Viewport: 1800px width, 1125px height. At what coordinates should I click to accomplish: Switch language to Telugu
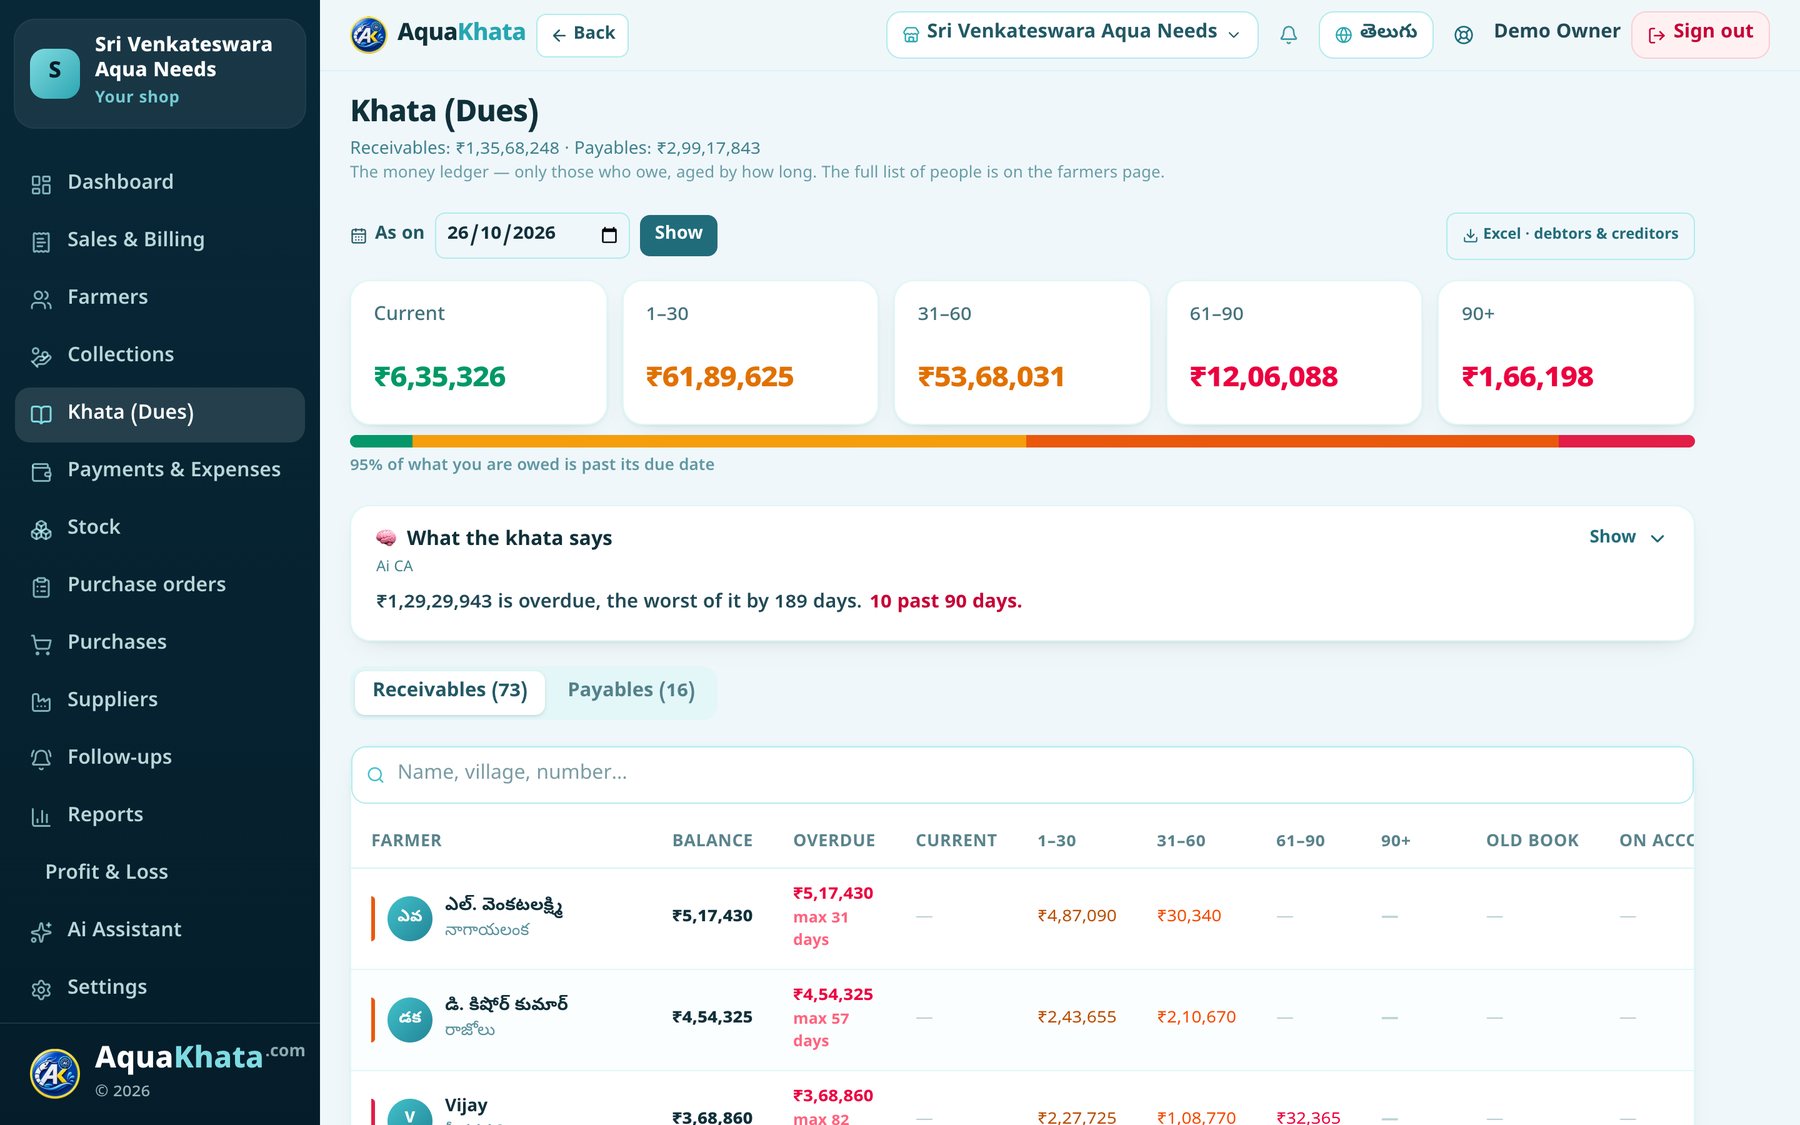(x=1376, y=35)
